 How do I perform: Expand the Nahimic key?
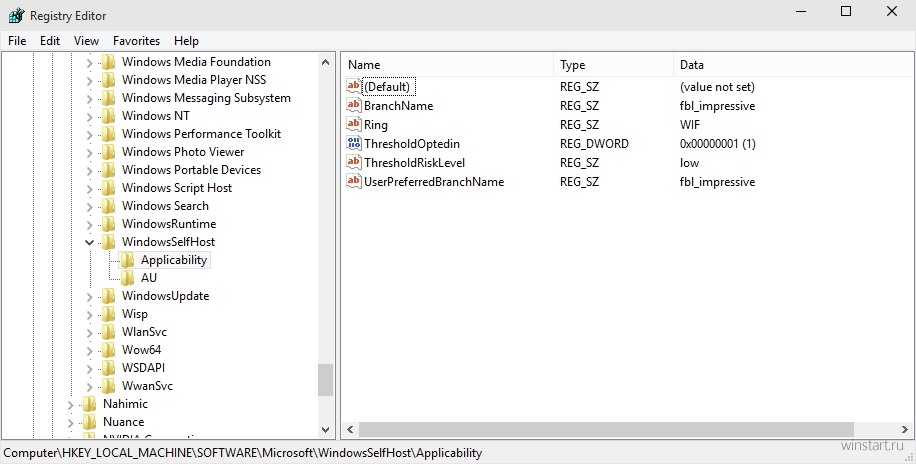coord(71,404)
